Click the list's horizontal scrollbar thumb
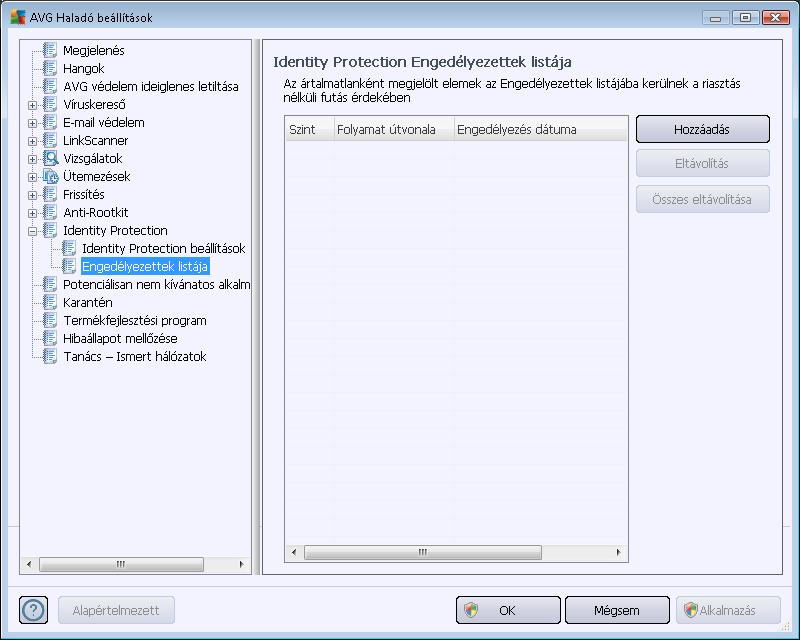This screenshot has height=640, width=800. tap(423, 552)
